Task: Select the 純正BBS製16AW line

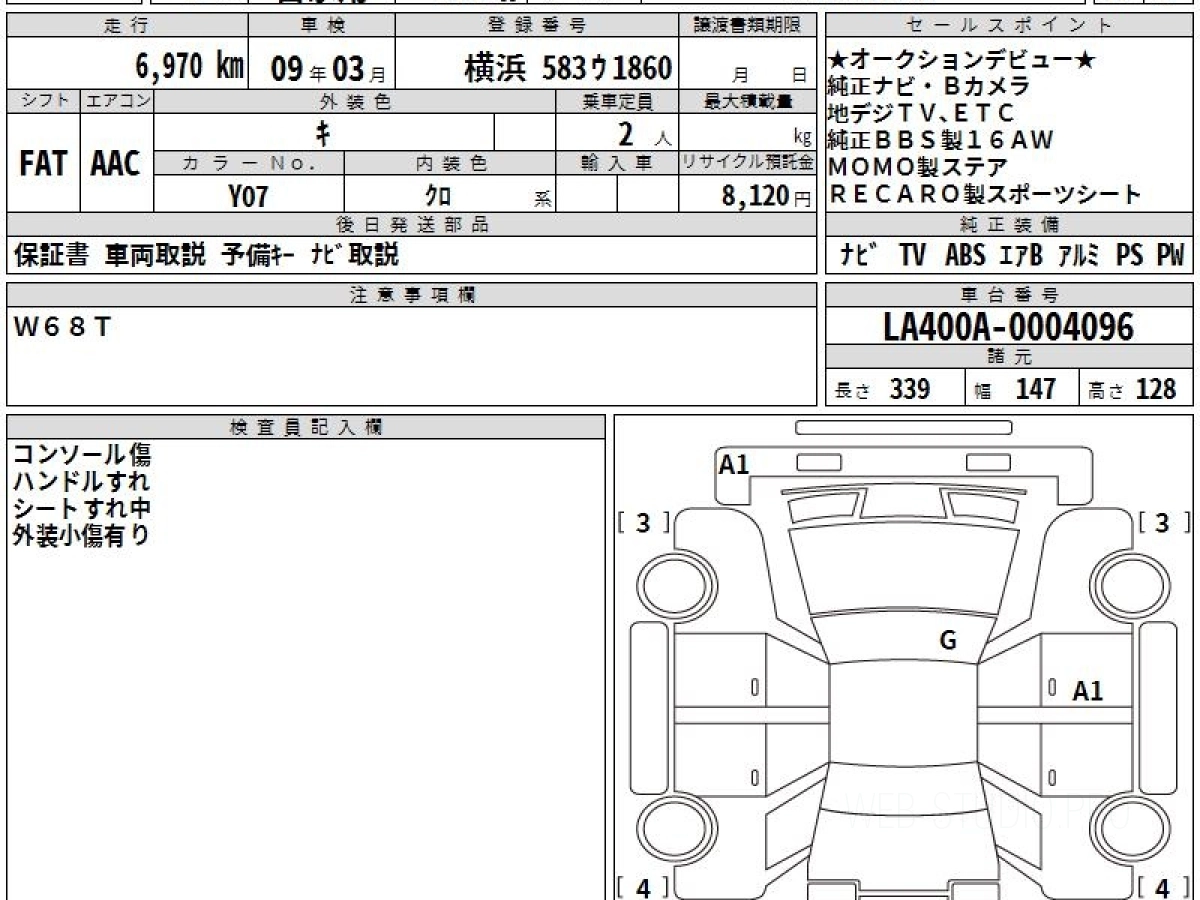Action: point(941,140)
